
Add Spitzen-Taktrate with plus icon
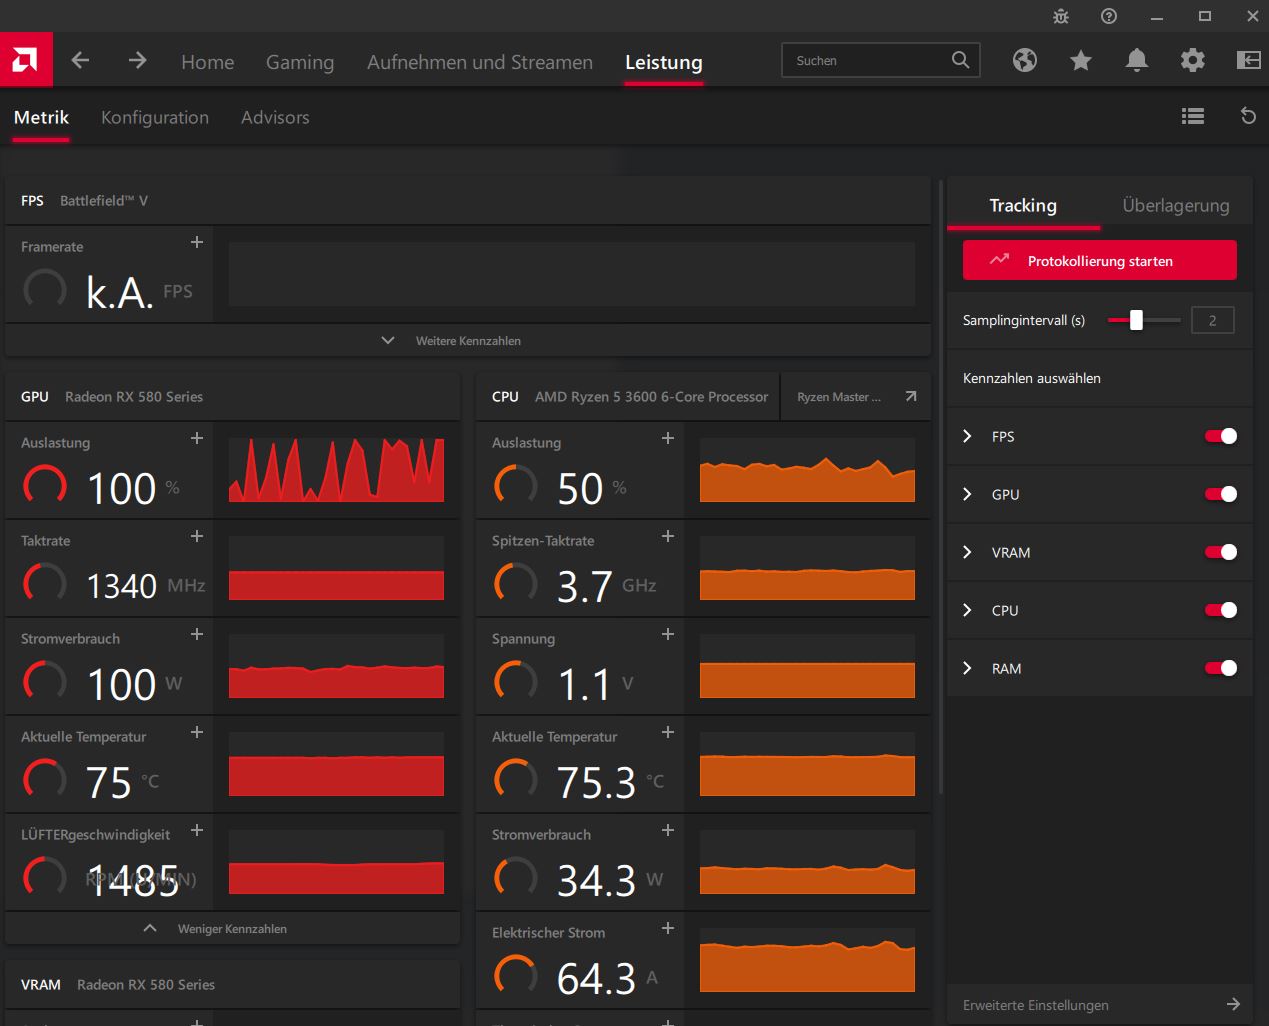click(668, 536)
